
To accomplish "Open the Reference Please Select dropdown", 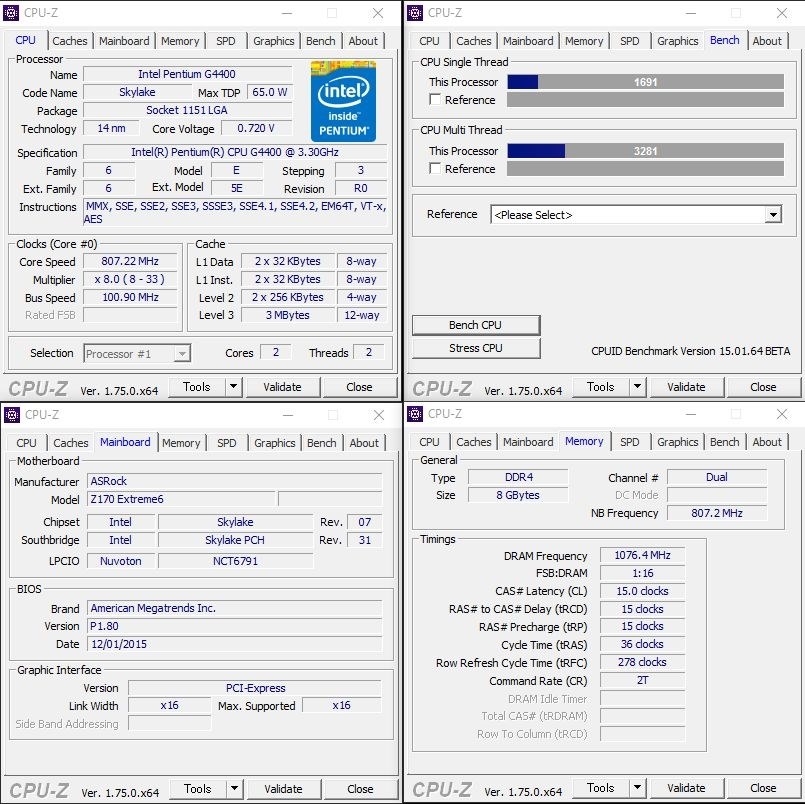I will (636, 215).
